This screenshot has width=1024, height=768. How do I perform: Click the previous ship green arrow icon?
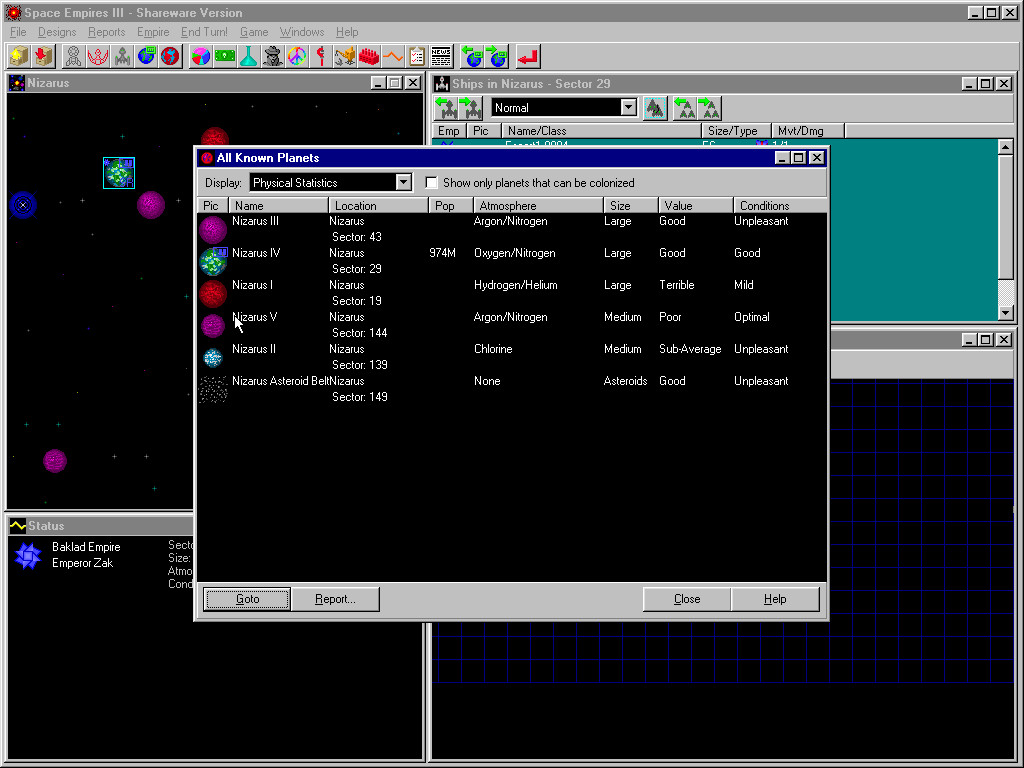pyautogui.click(x=446, y=108)
